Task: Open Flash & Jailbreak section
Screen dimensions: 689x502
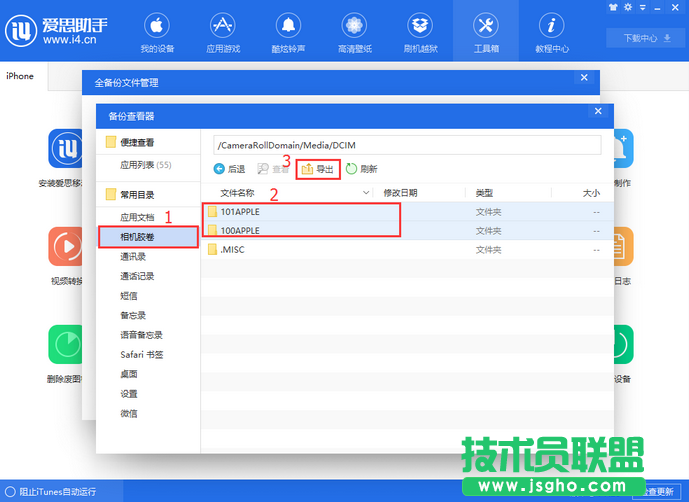Action: coord(420,33)
